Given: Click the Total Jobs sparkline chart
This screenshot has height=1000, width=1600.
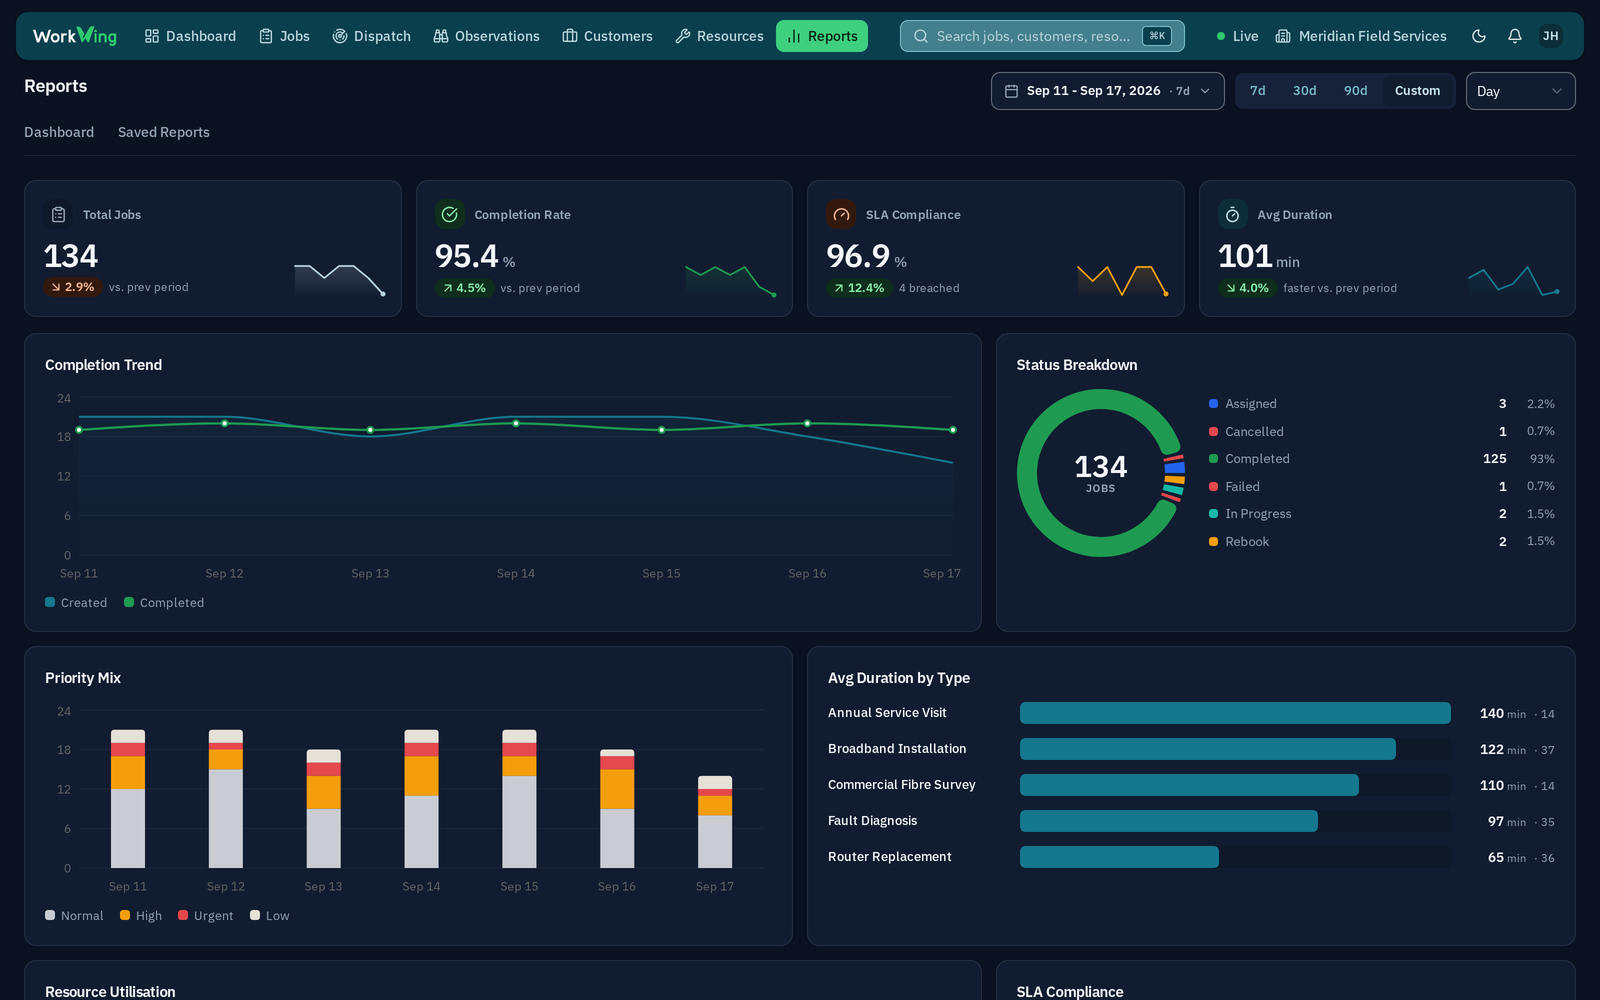Looking at the screenshot, I should (340, 279).
